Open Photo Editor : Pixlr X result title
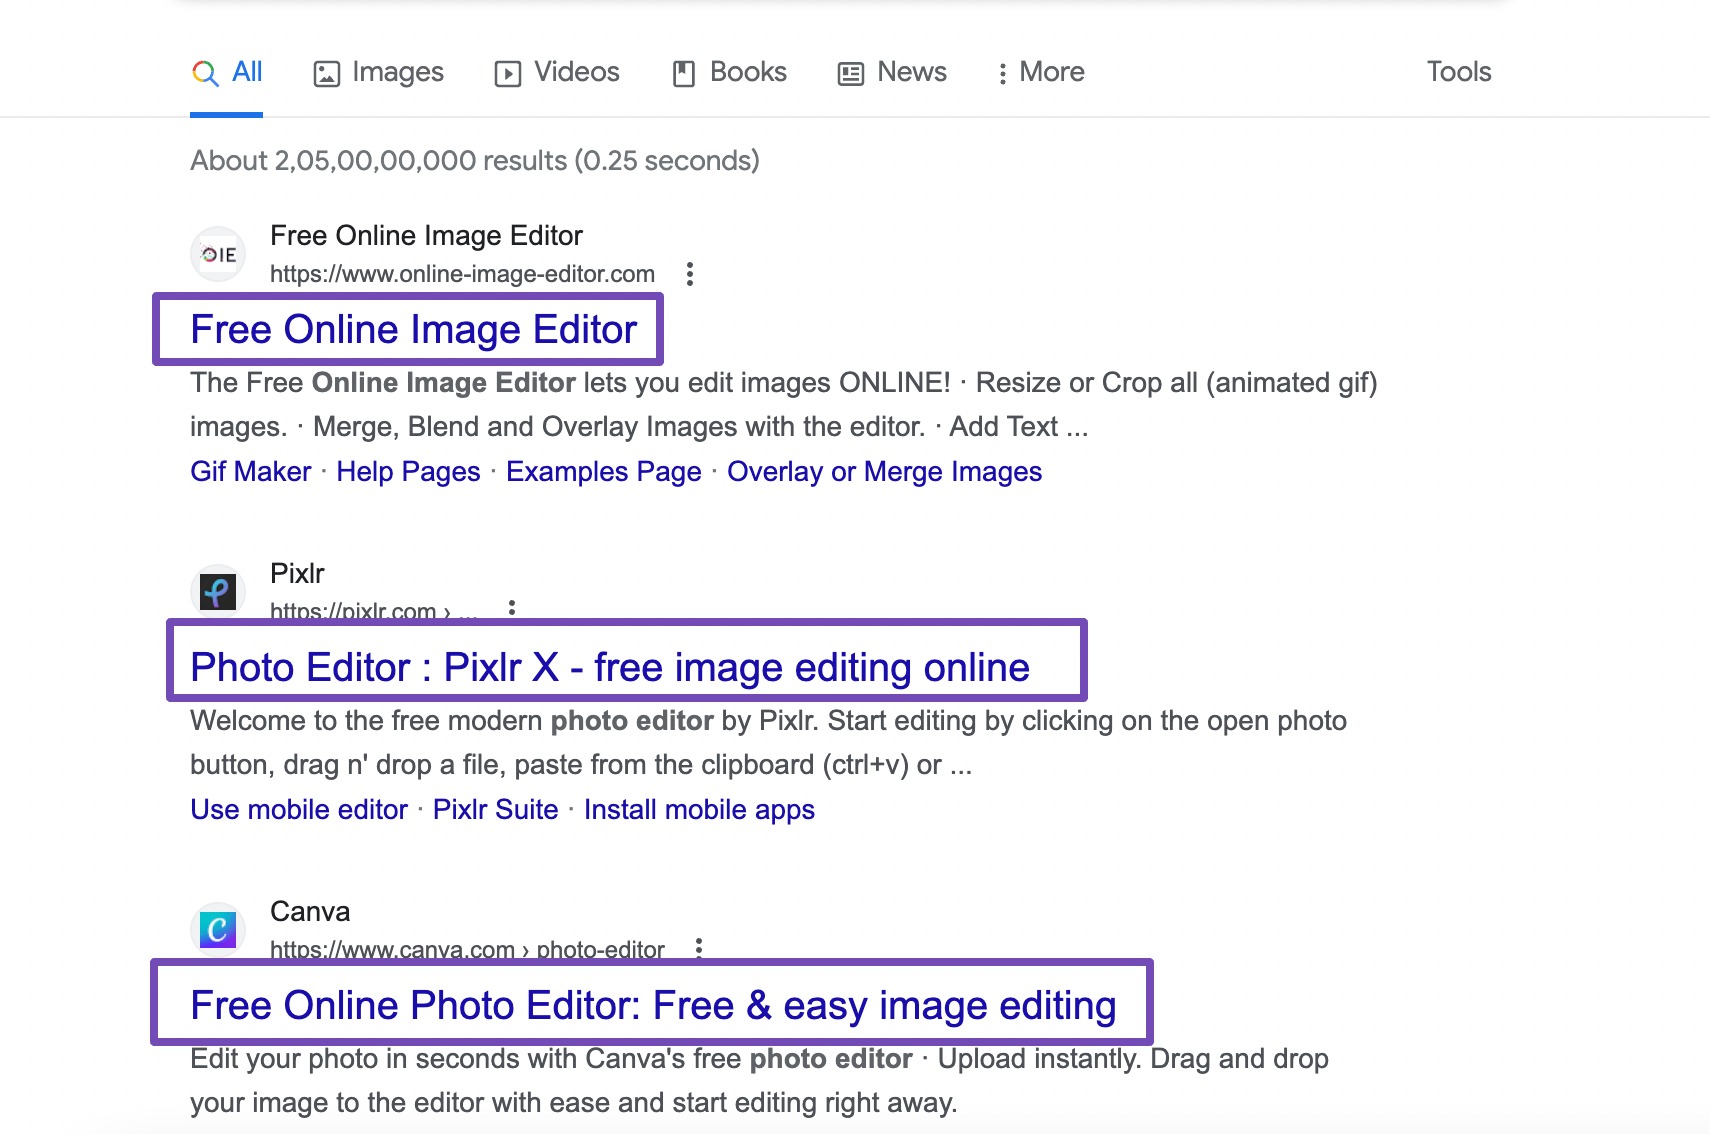 pos(610,667)
